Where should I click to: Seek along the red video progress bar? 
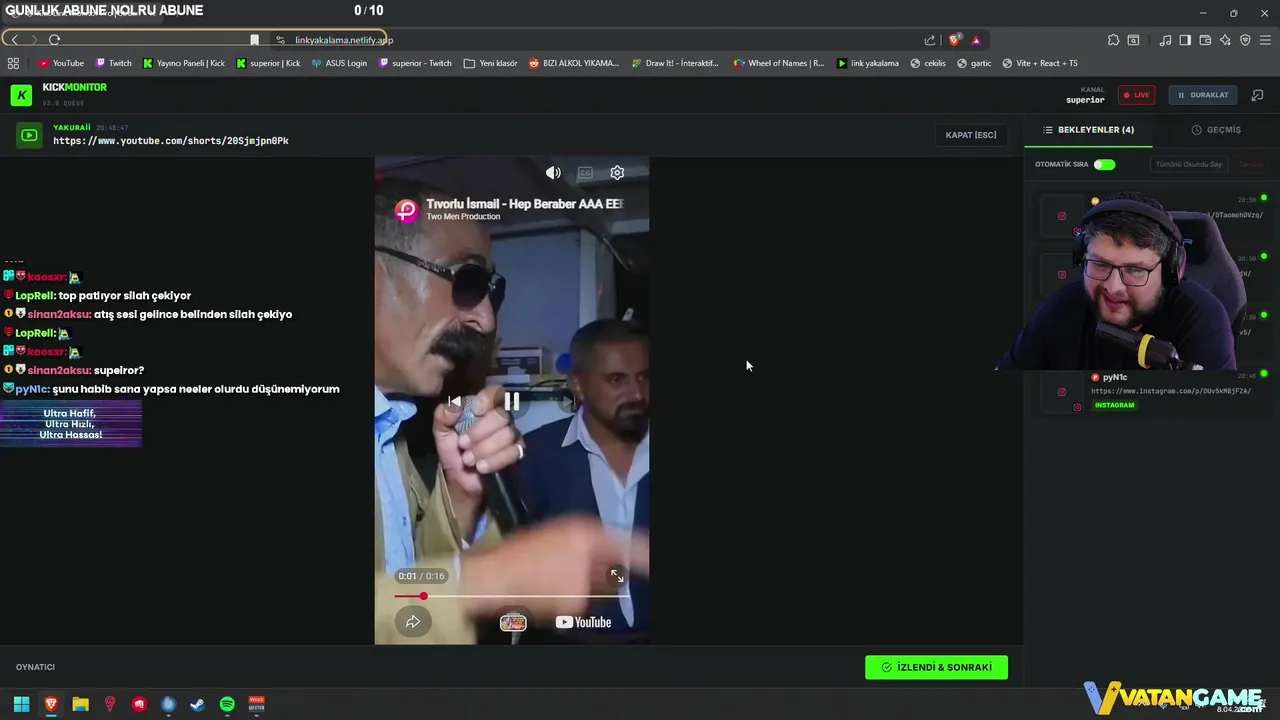click(x=511, y=596)
